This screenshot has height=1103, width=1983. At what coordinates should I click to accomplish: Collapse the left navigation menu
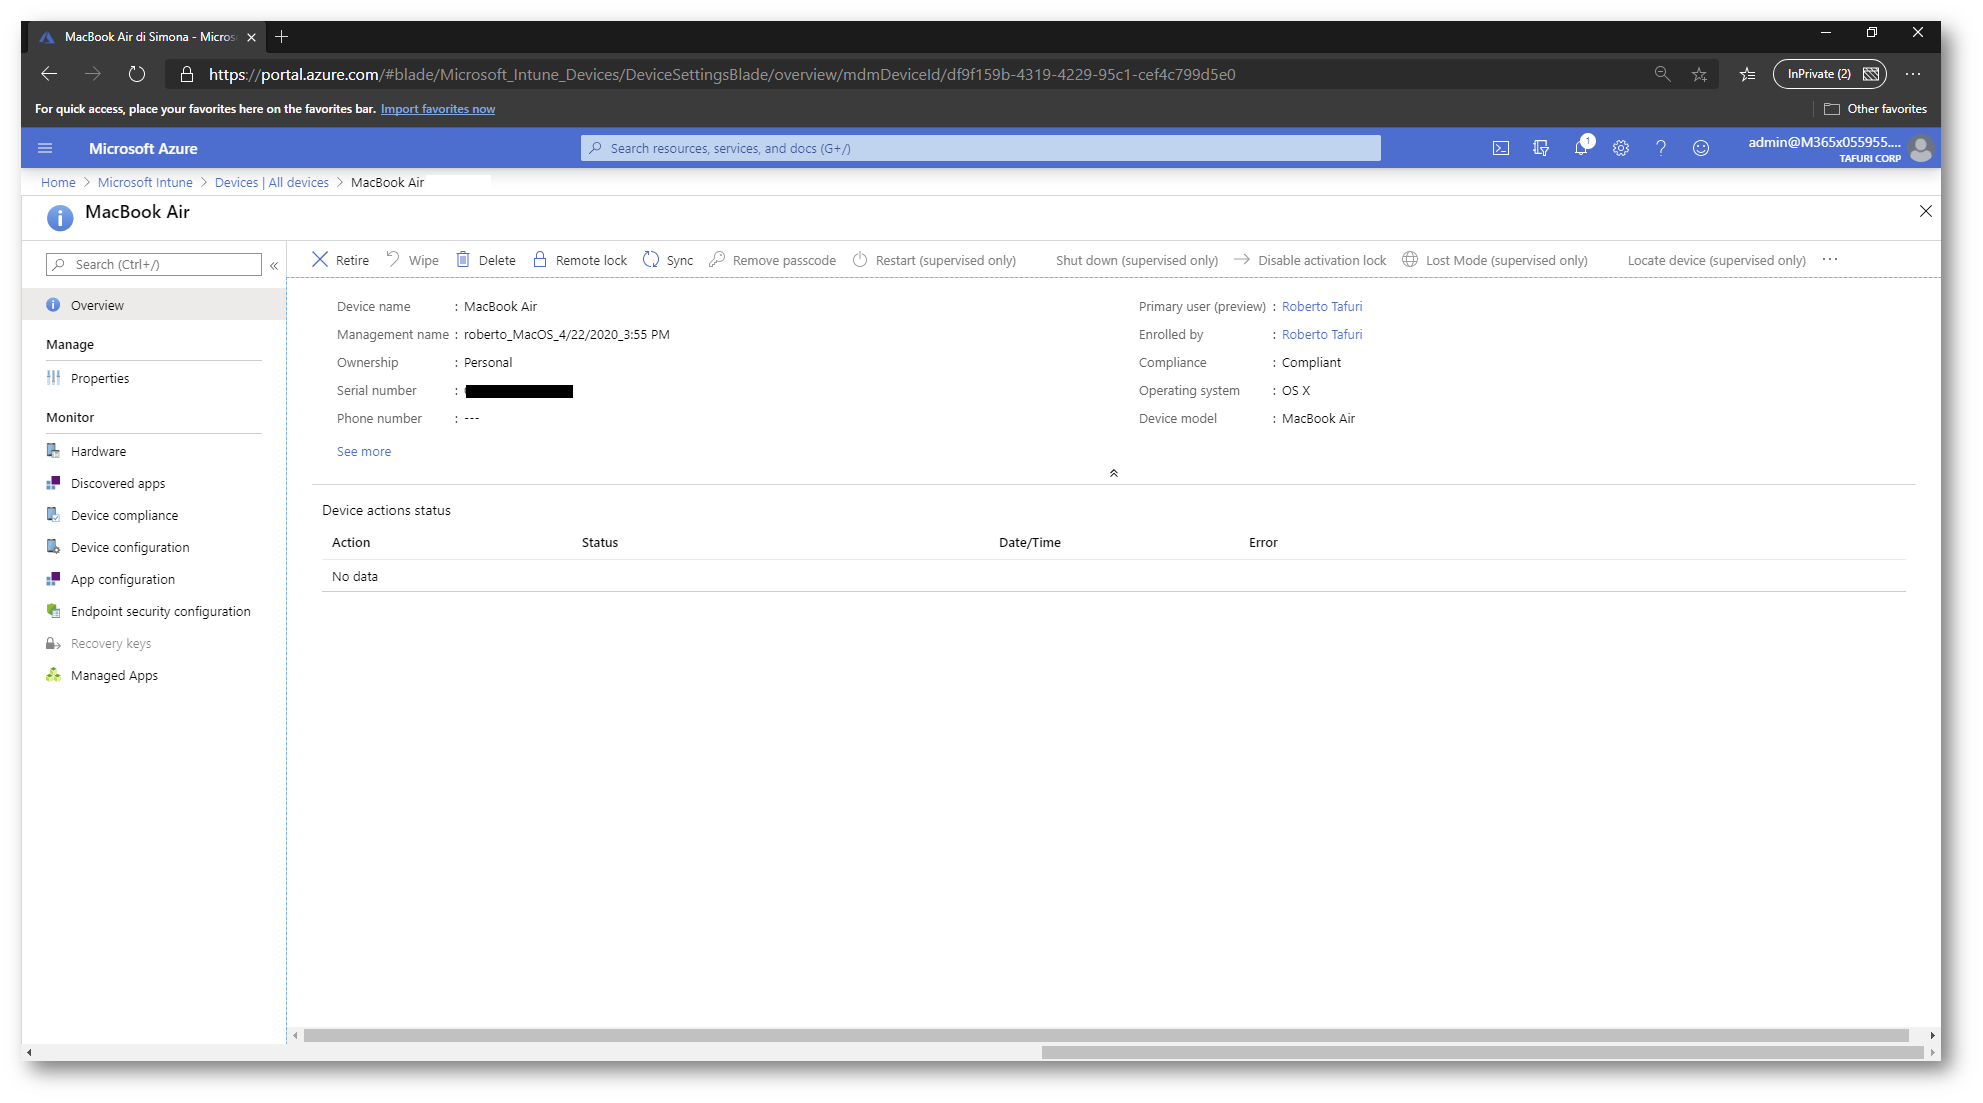[x=274, y=265]
